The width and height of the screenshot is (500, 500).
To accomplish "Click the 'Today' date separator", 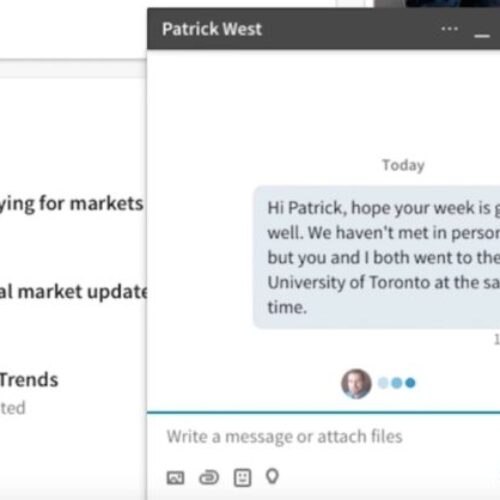I will pyautogui.click(x=403, y=165).
